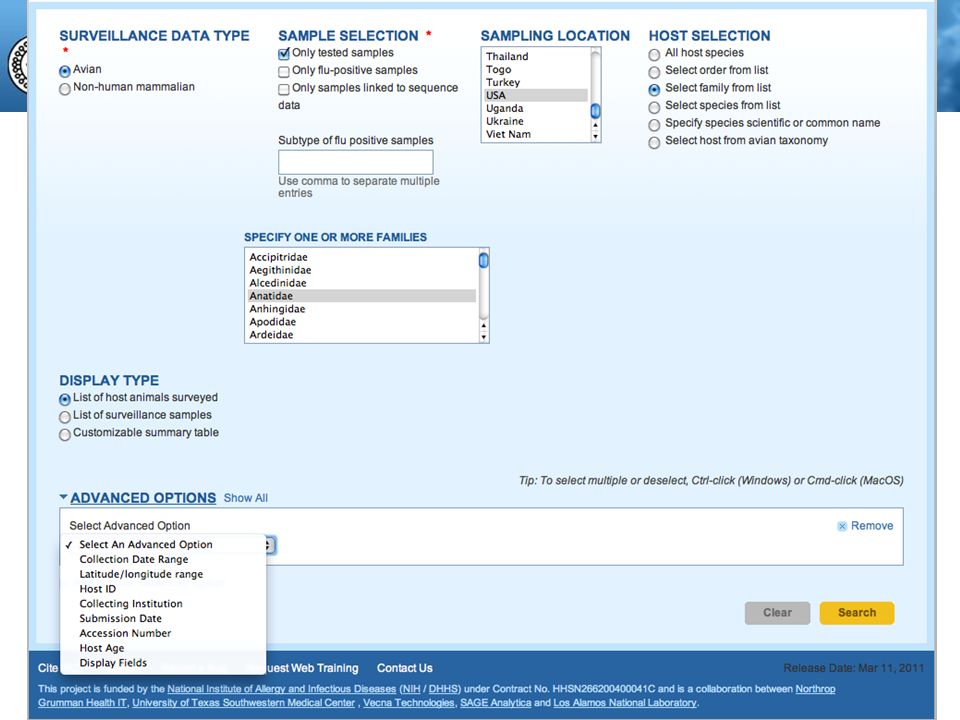Choose Select order from list
Screen dimensions: 960x720
pos(654,72)
